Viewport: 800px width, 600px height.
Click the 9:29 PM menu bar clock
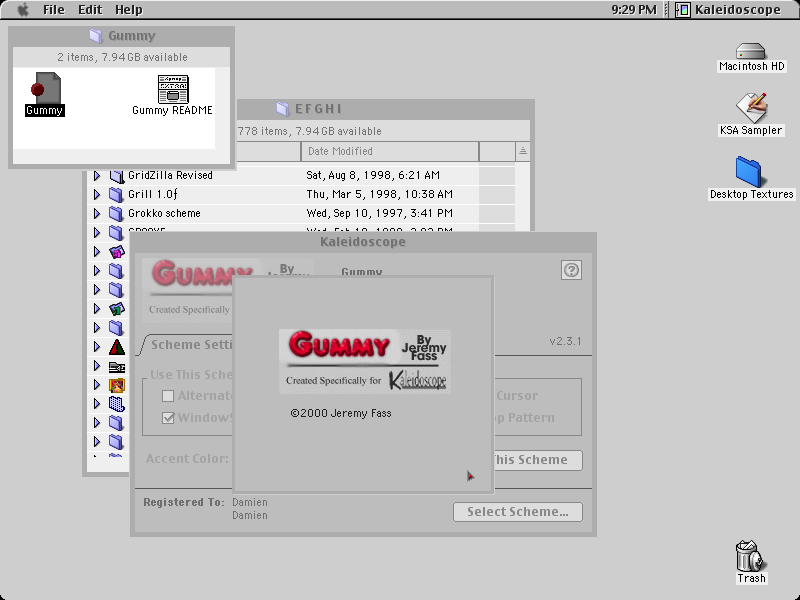tap(634, 10)
